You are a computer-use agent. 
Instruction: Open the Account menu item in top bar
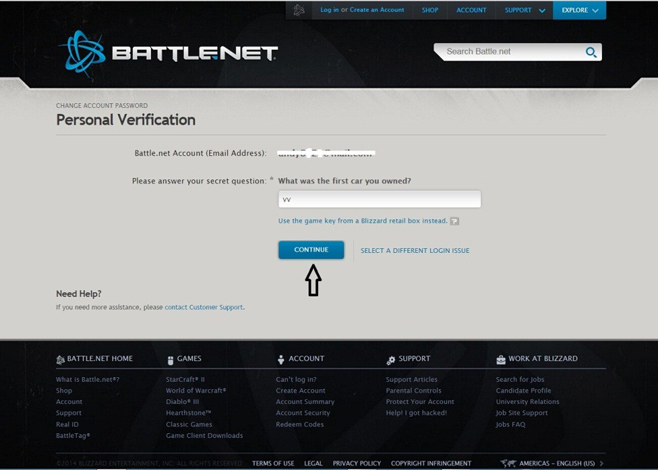click(x=471, y=10)
